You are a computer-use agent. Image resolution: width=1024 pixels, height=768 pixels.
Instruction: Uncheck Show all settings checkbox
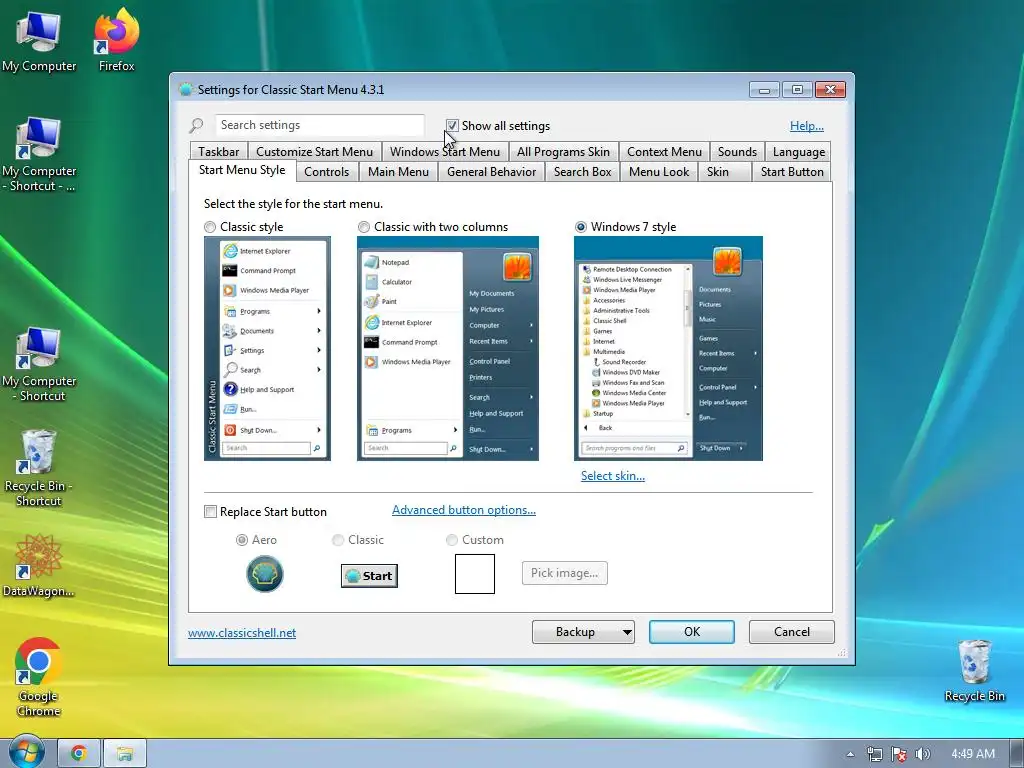point(452,125)
